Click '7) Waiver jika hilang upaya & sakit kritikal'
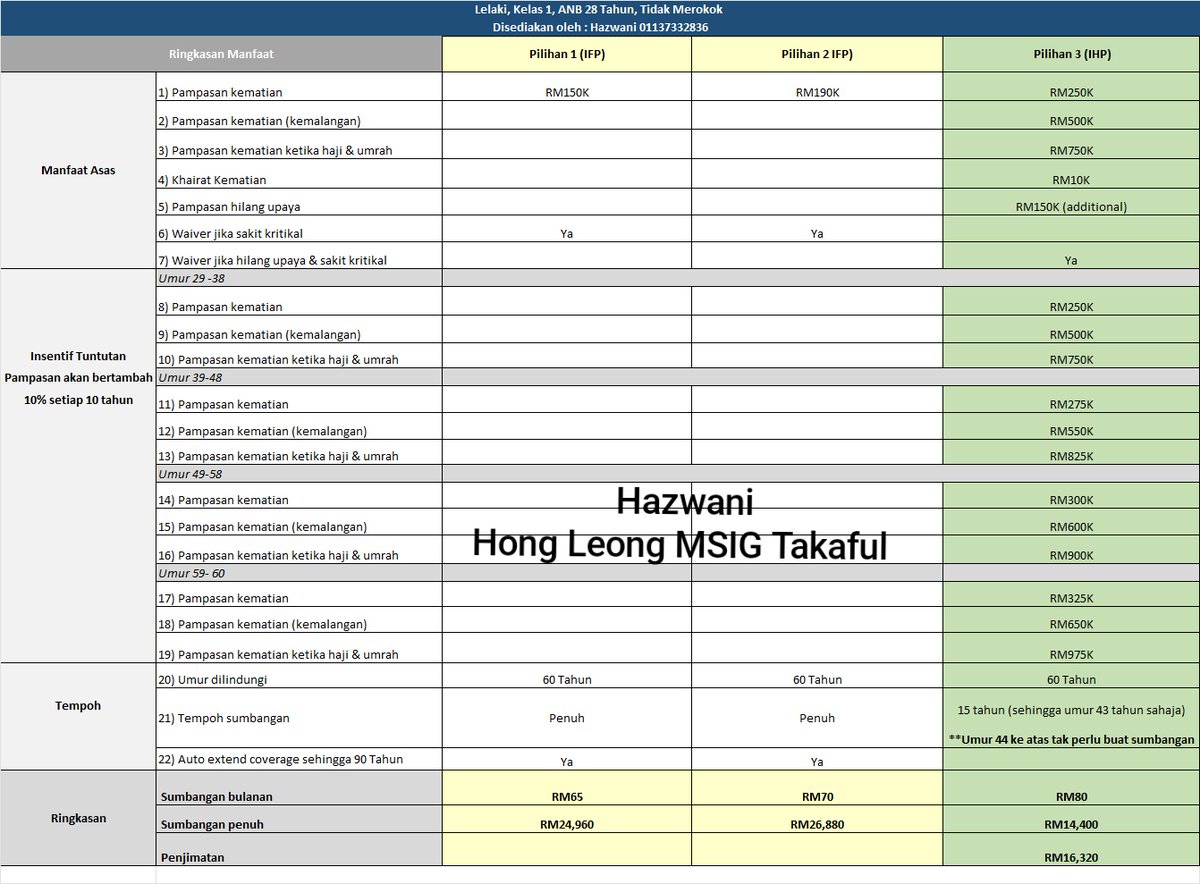 (272, 260)
